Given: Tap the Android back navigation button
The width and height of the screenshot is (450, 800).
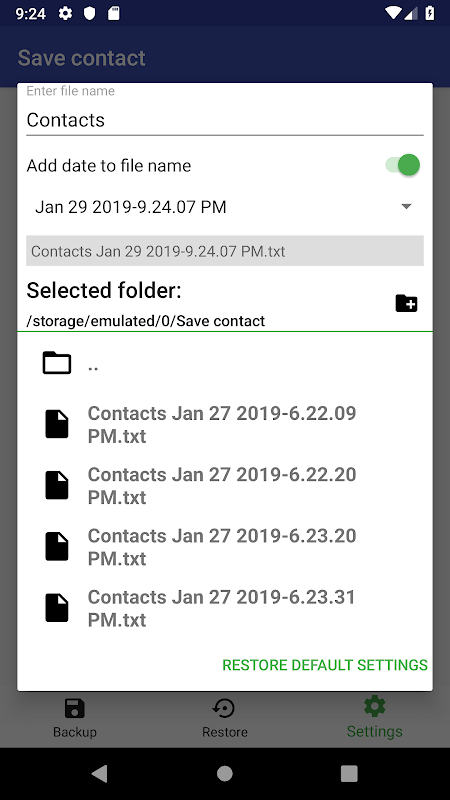Looking at the screenshot, I should click(x=99, y=774).
